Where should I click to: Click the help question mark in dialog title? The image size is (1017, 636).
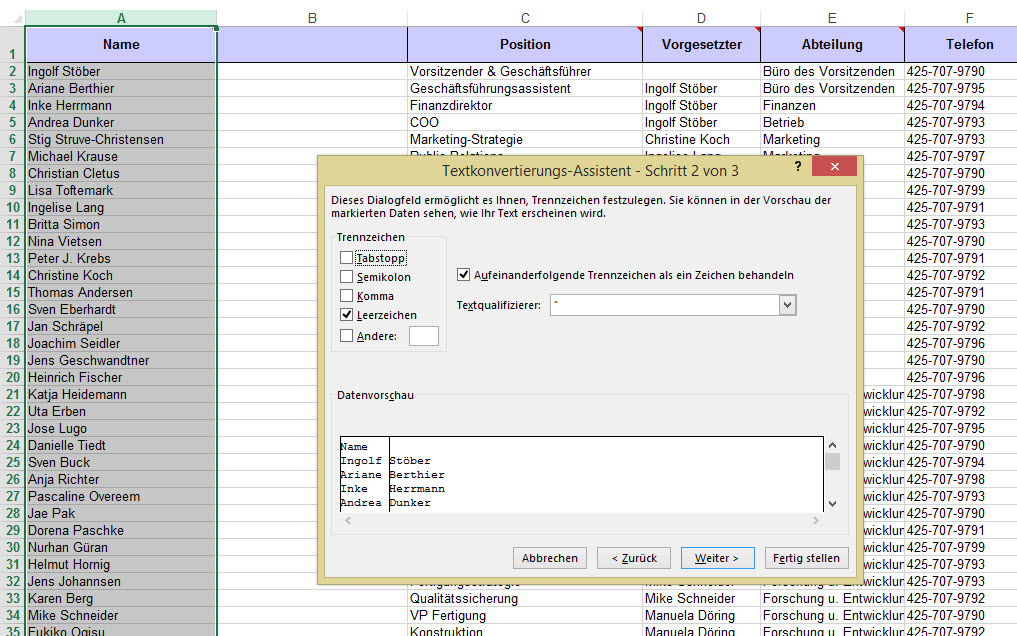click(798, 168)
